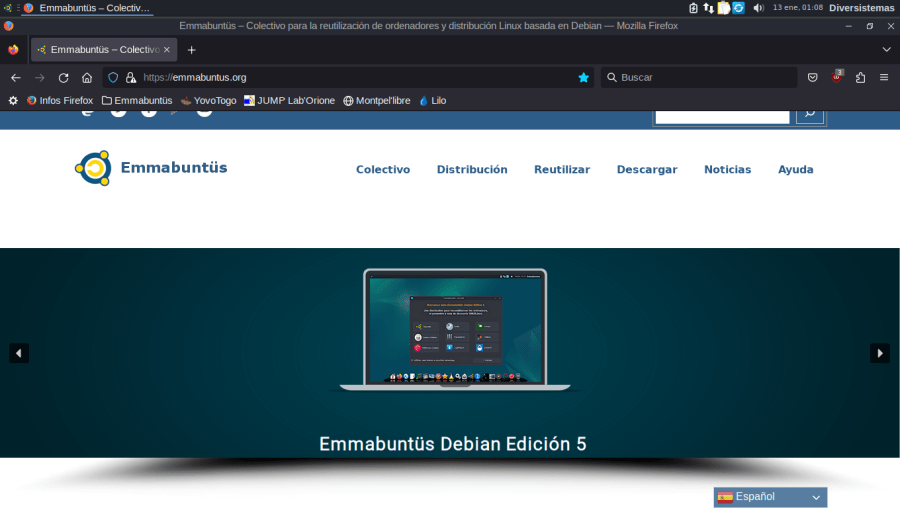Click the uBlock shield extension icon
This screenshot has width=900, height=508.
tap(837, 77)
